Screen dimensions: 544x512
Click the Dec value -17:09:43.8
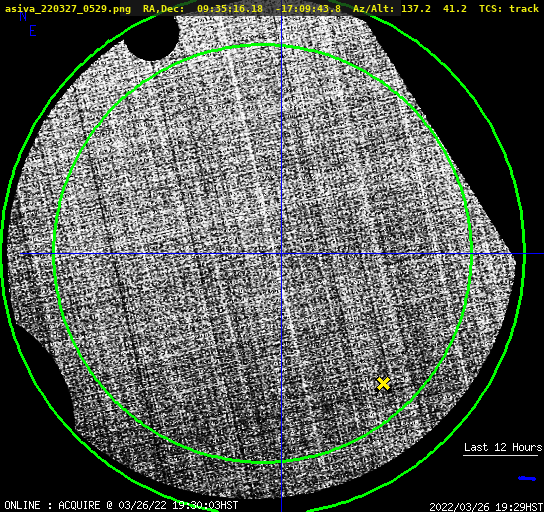[308, 9]
